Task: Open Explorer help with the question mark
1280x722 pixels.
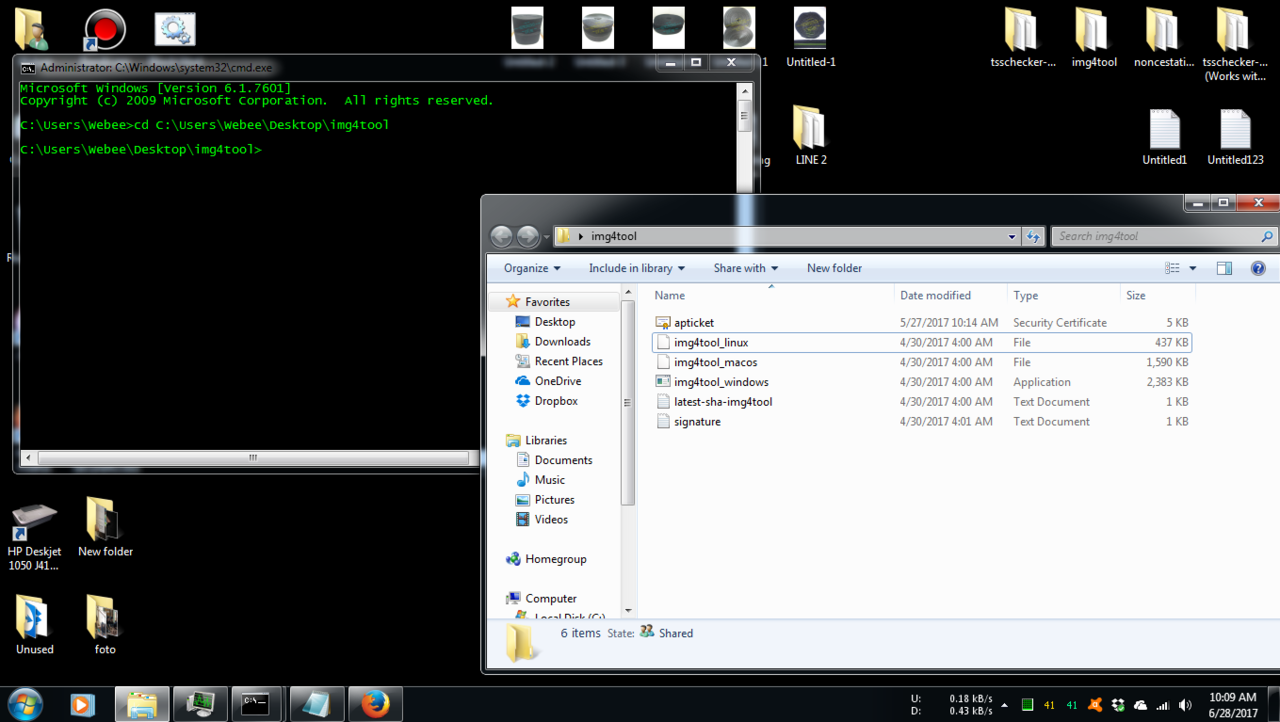Action: point(1258,268)
